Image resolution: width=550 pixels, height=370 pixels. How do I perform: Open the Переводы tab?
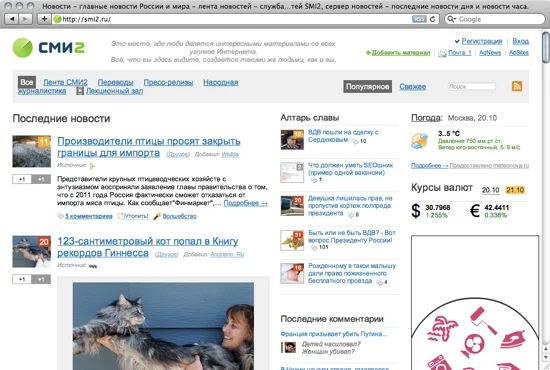pyautogui.click(x=115, y=82)
